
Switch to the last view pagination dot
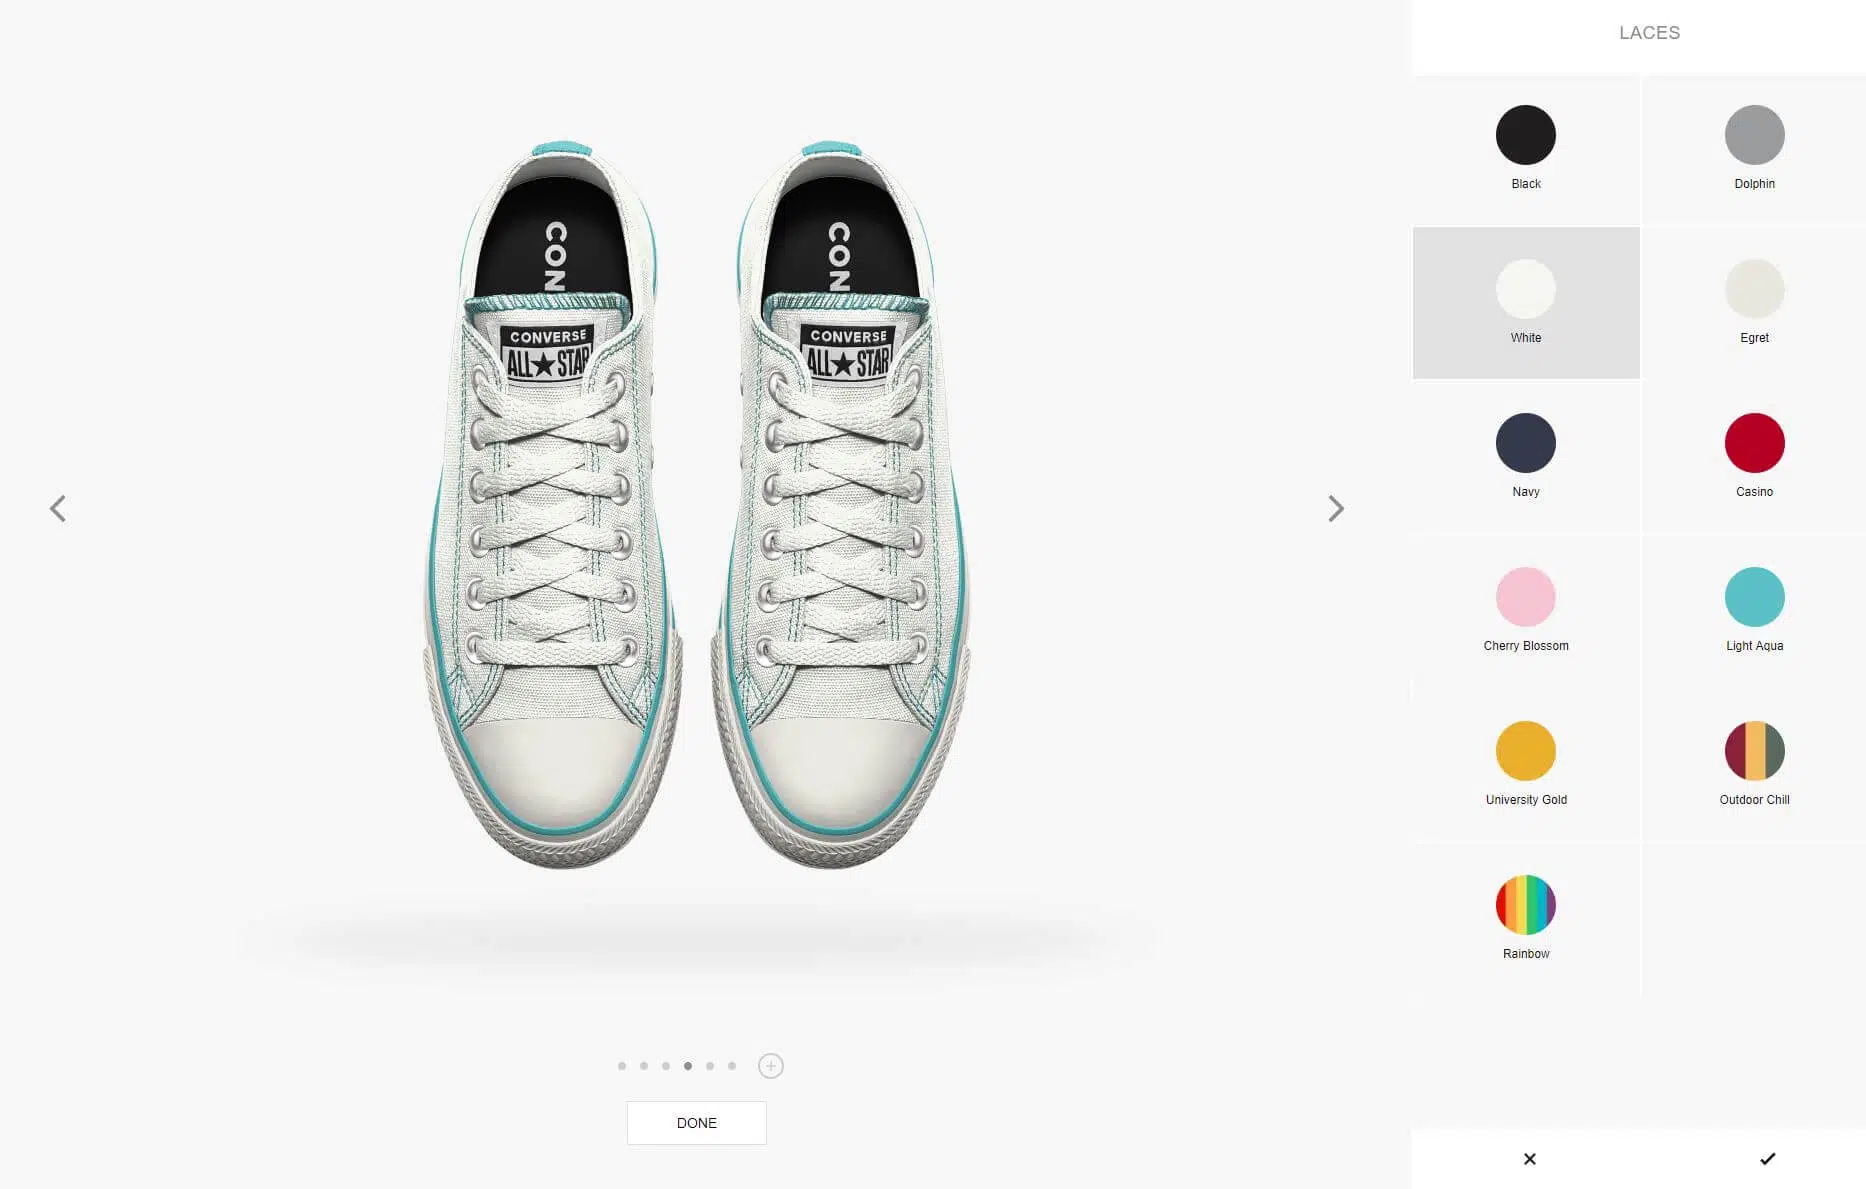(732, 1066)
